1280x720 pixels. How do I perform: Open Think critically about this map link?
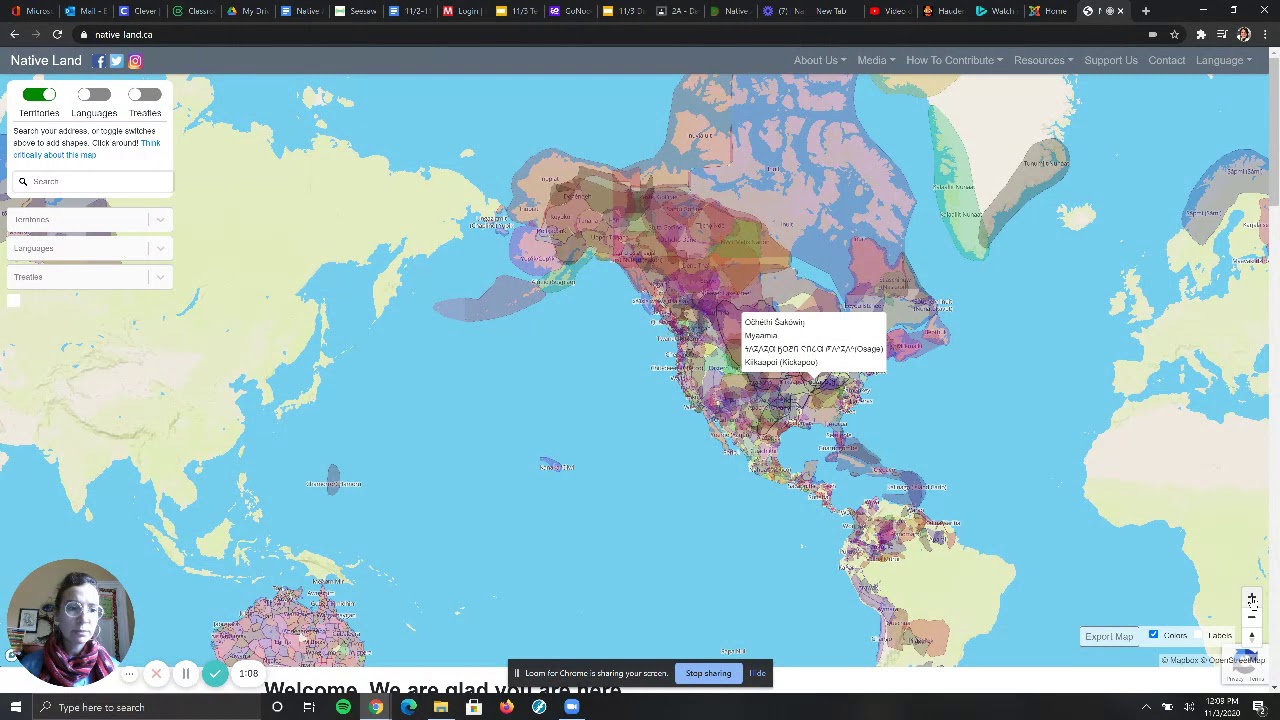coord(86,149)
